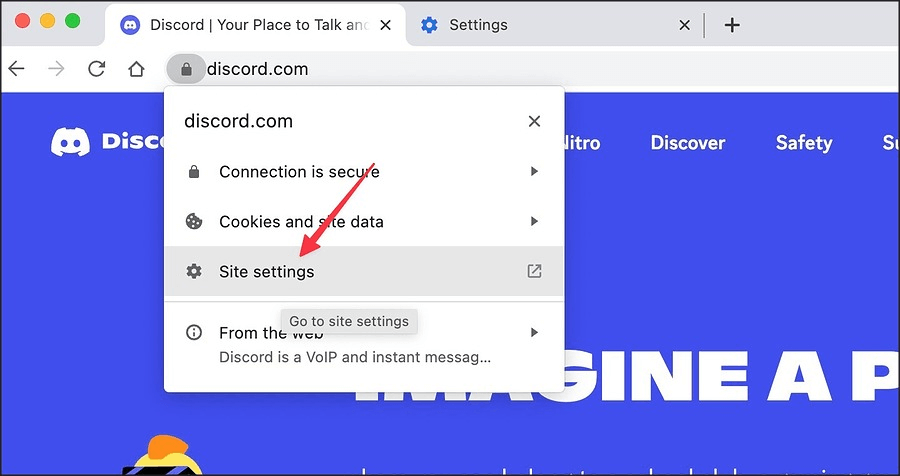Screen dimensions: 900x476
Task: Click the info icon next to From the web
Action: 194,332
